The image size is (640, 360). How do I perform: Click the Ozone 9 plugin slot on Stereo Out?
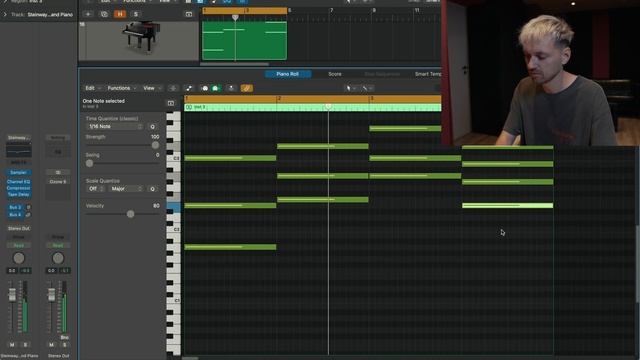[58, 182]
